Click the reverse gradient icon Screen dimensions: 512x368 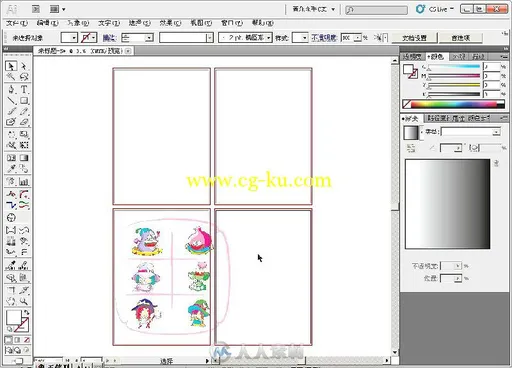[411, 148]
